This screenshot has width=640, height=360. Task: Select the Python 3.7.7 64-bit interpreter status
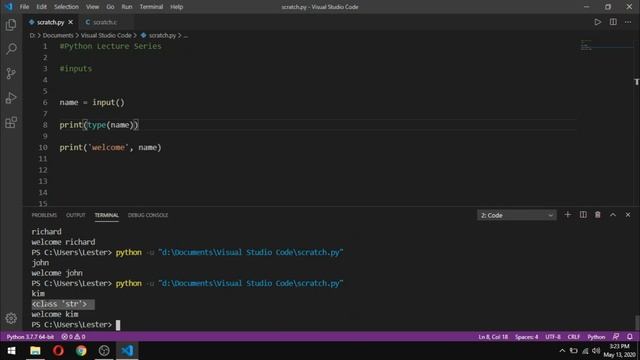point(30,337)
